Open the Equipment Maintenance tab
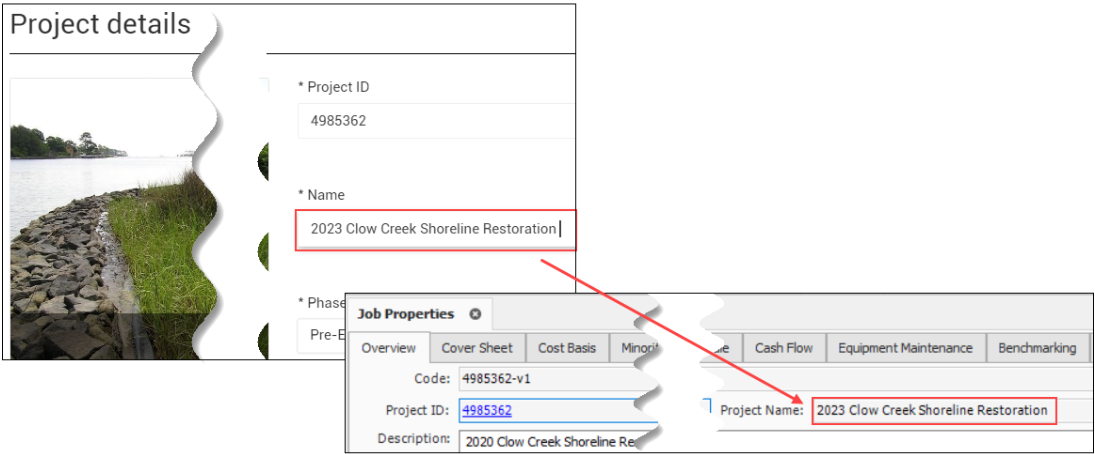The width and height of the screenshot is (1095, 454). click(905, 348)
